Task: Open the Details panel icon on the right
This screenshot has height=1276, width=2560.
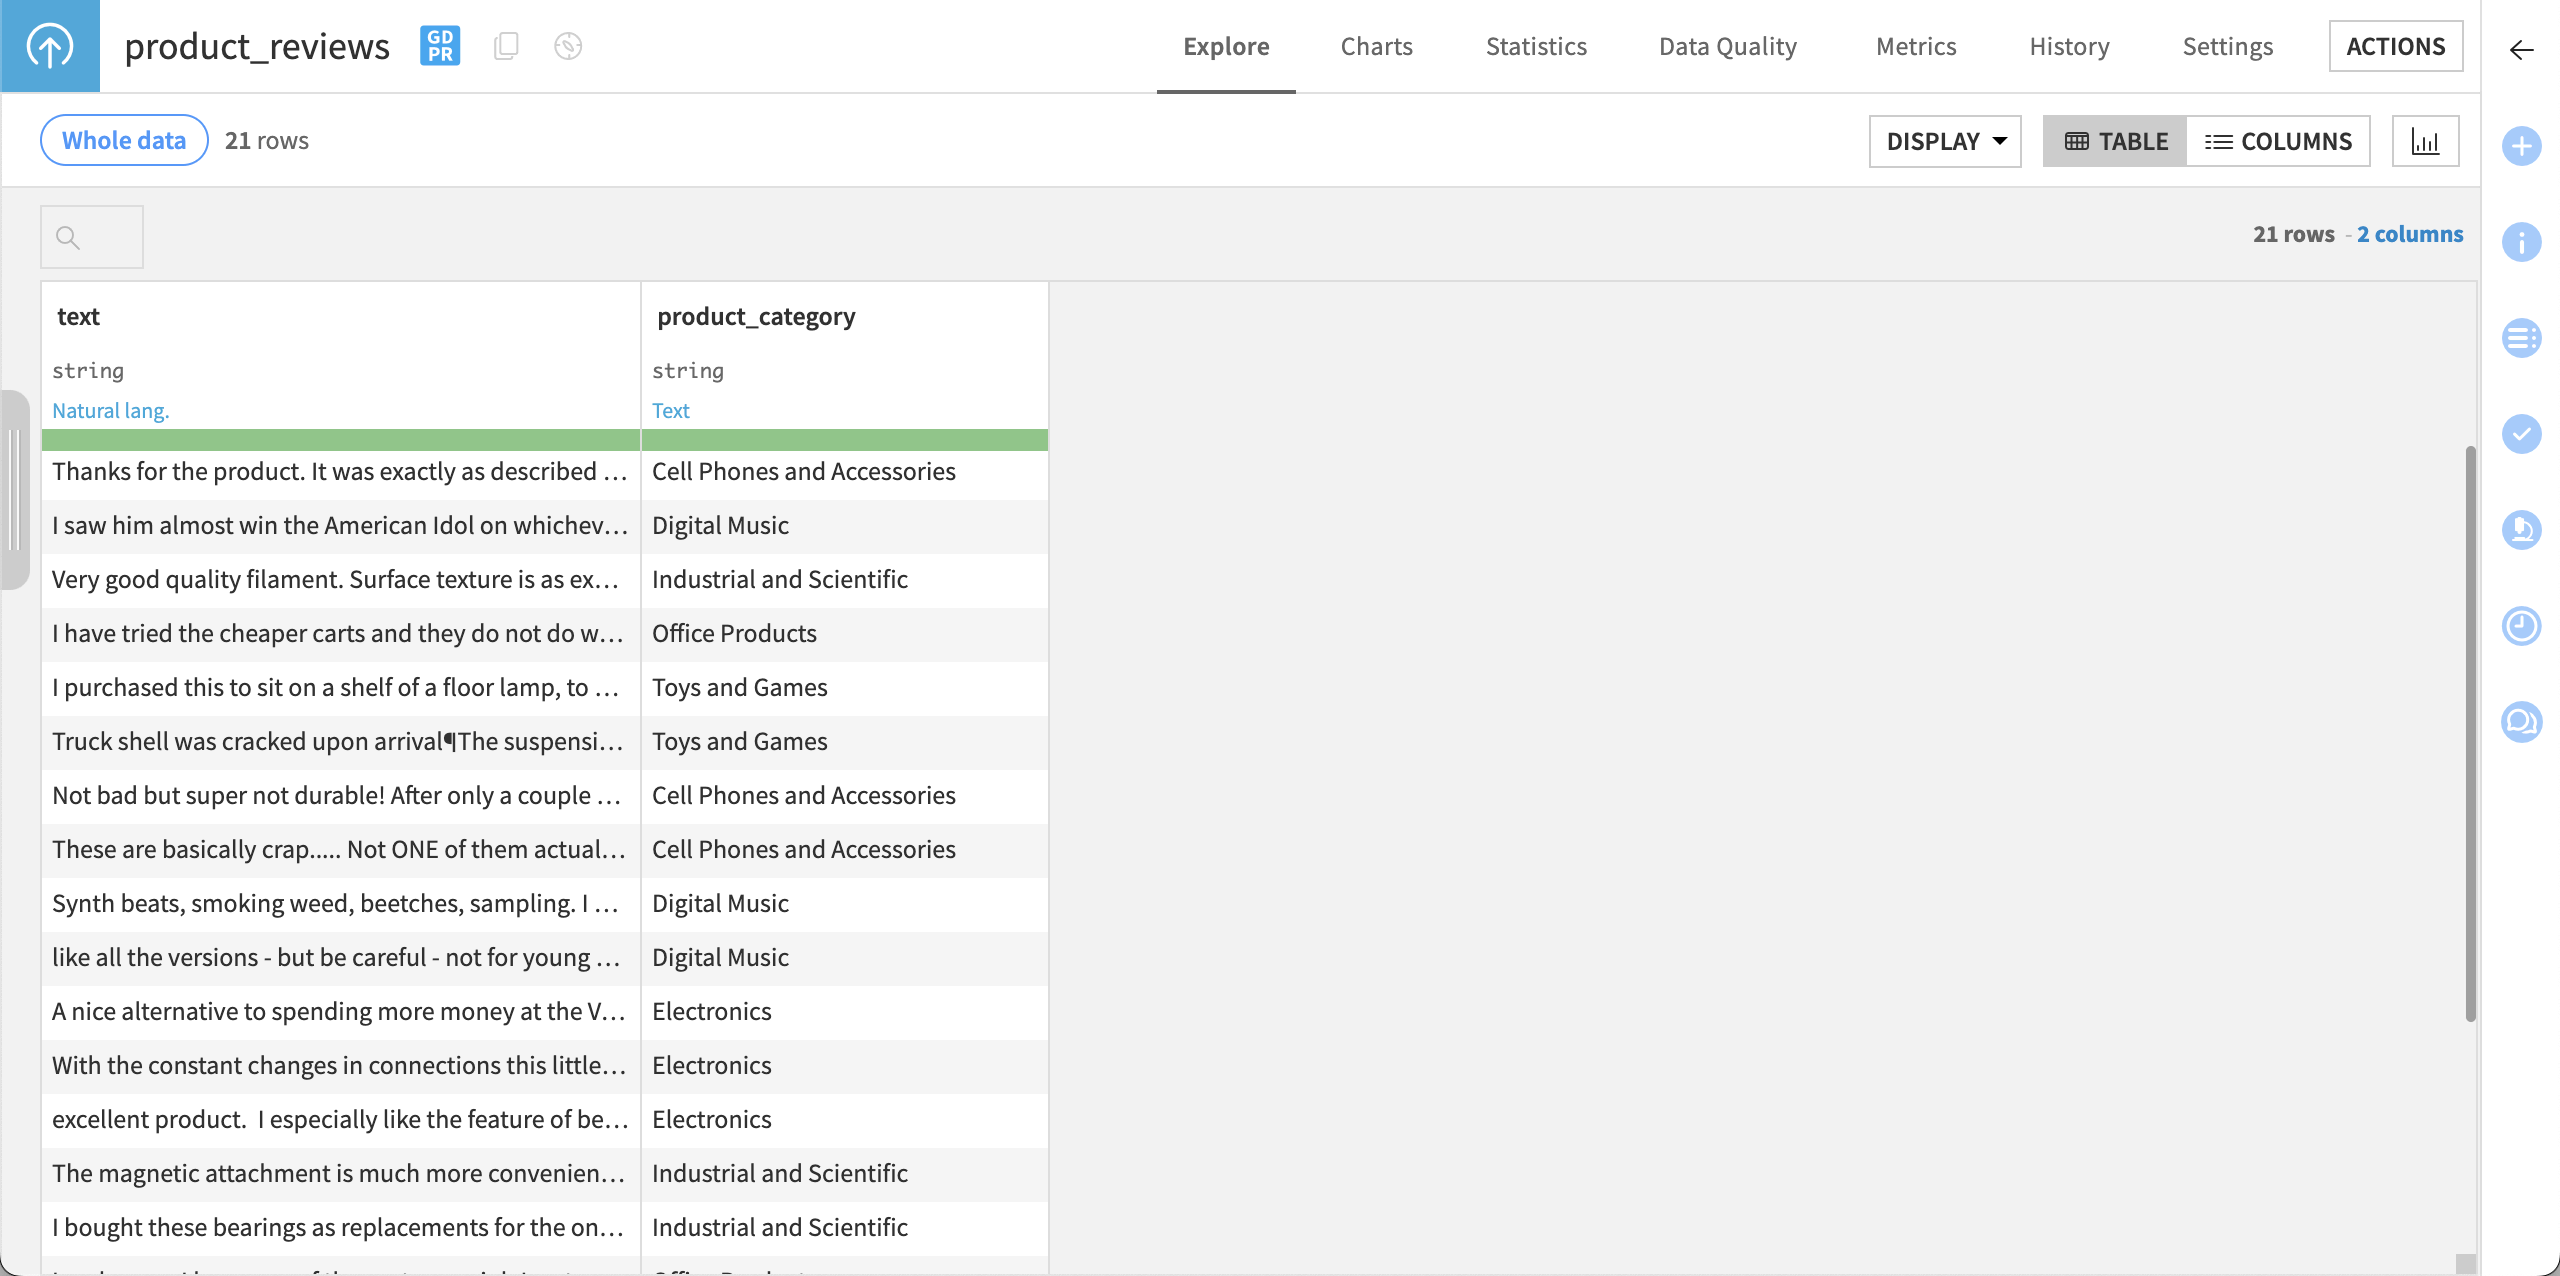Action: click(2522, 338)
